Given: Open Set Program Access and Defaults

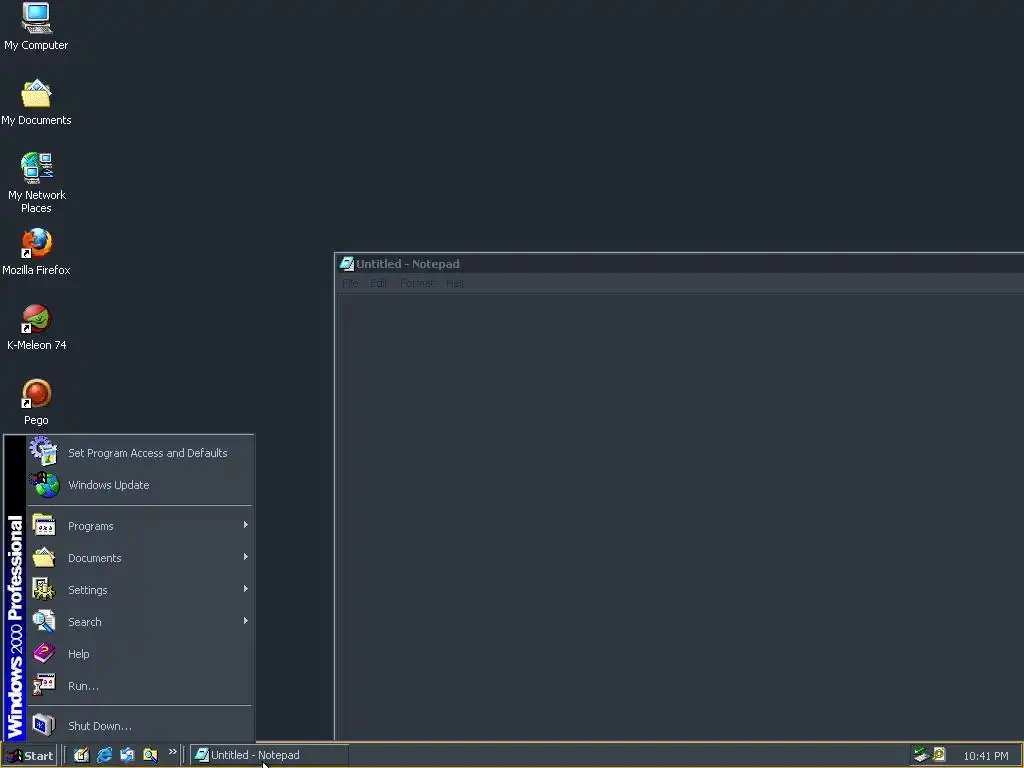Looking at the screenshot, I should coord(140,453).
